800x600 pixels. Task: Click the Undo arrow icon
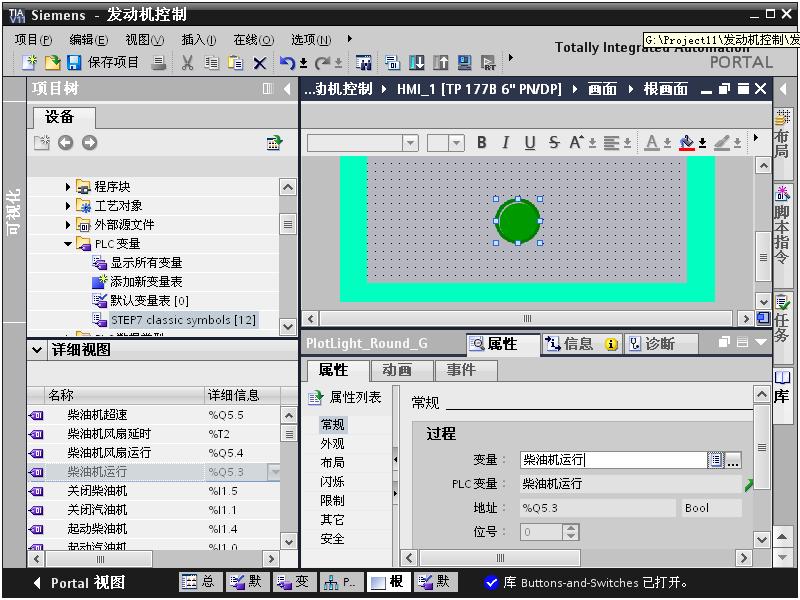click(x=287, y=63)
